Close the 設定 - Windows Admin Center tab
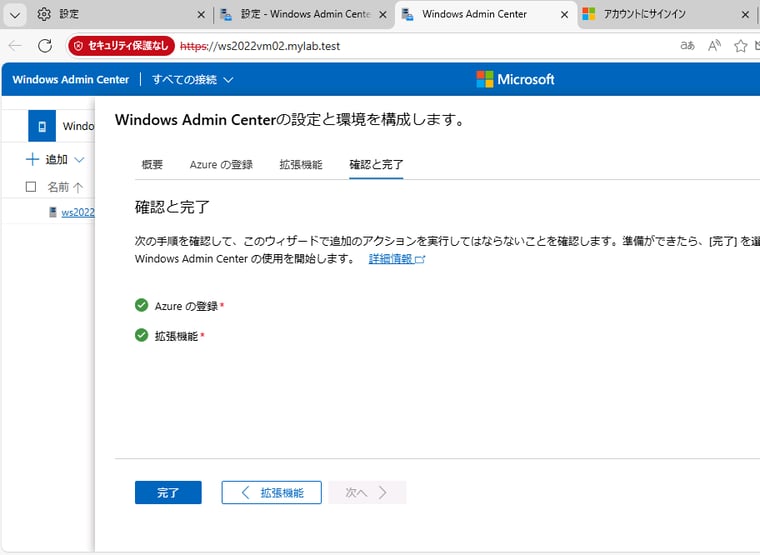The image size is (760, 555). point(383,15)
